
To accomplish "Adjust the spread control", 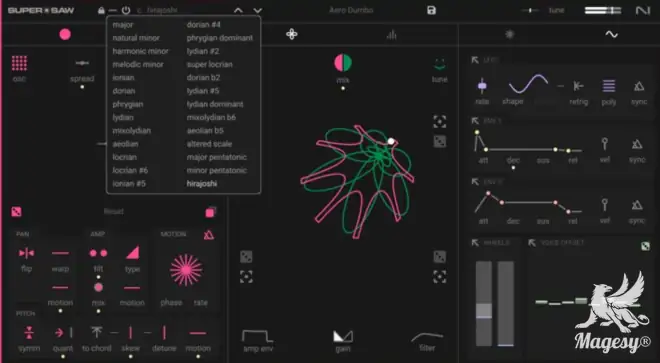I will [x=82, y=64].
